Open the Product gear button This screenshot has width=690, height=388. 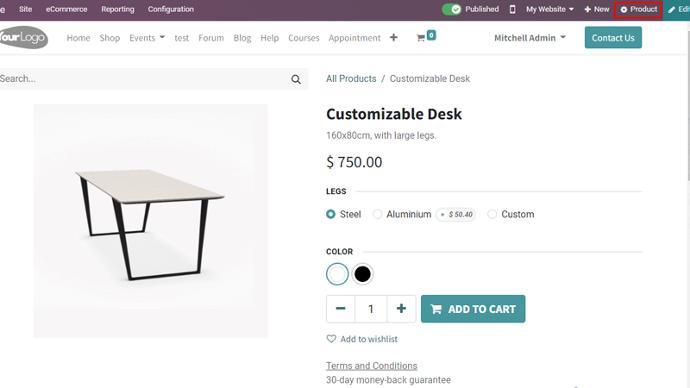coord(639,9)
